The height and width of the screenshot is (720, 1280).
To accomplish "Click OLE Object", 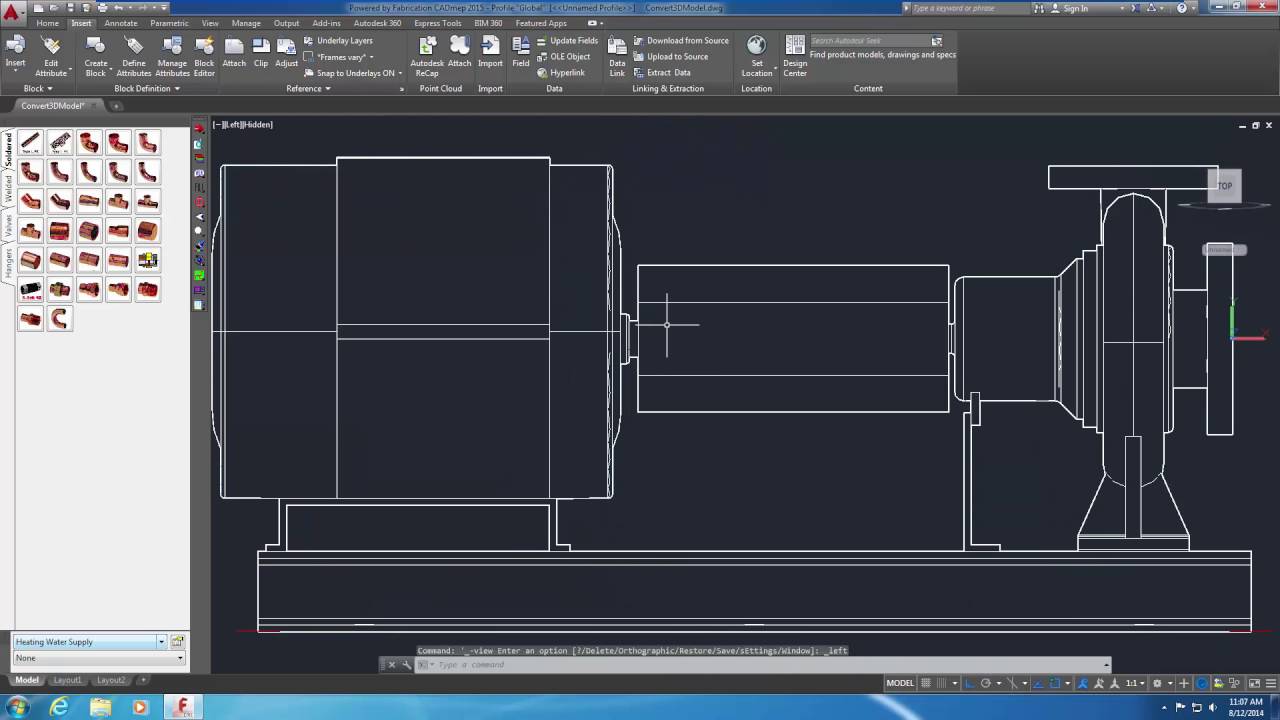I will 563,57.
